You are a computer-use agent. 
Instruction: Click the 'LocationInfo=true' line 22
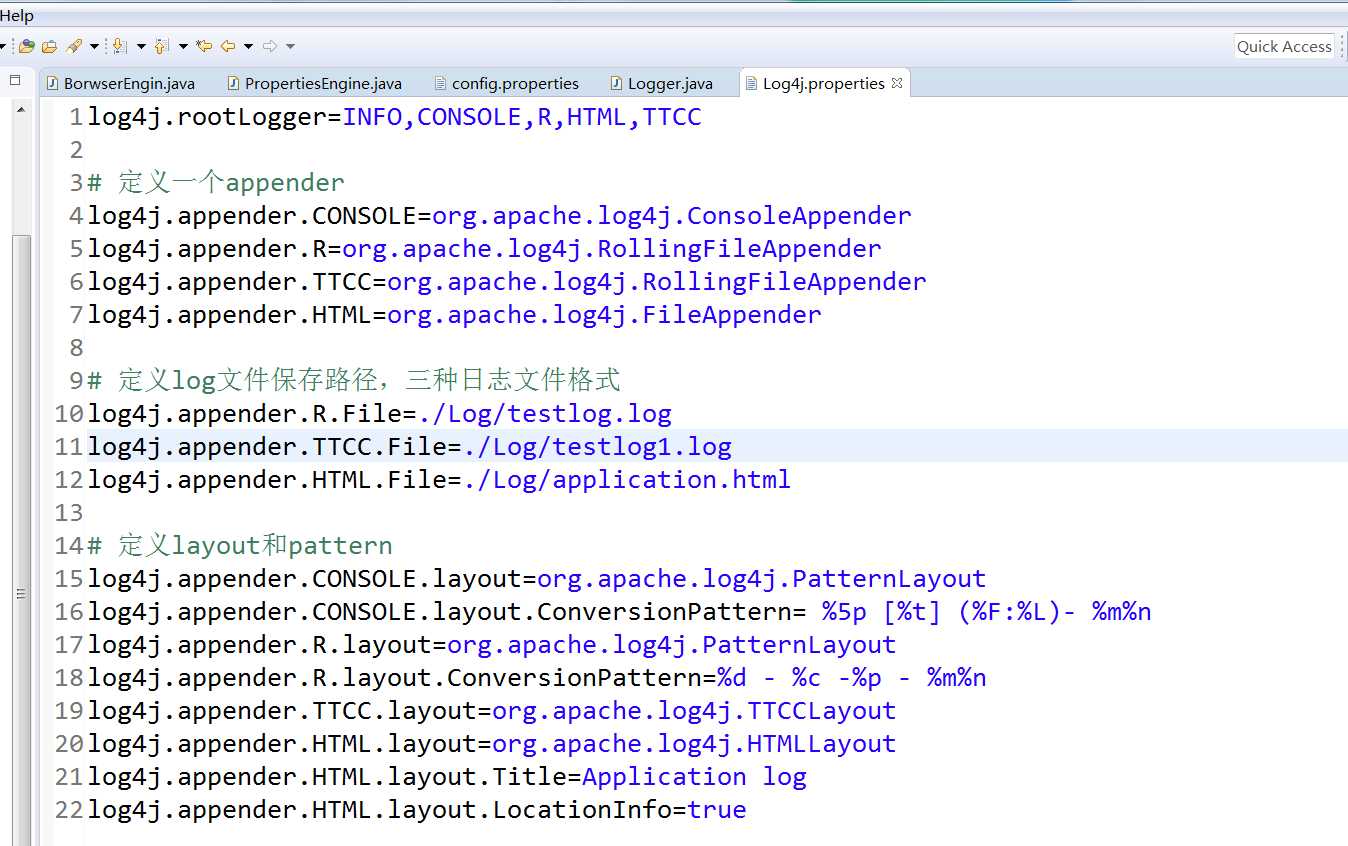(x=417, y=810)
